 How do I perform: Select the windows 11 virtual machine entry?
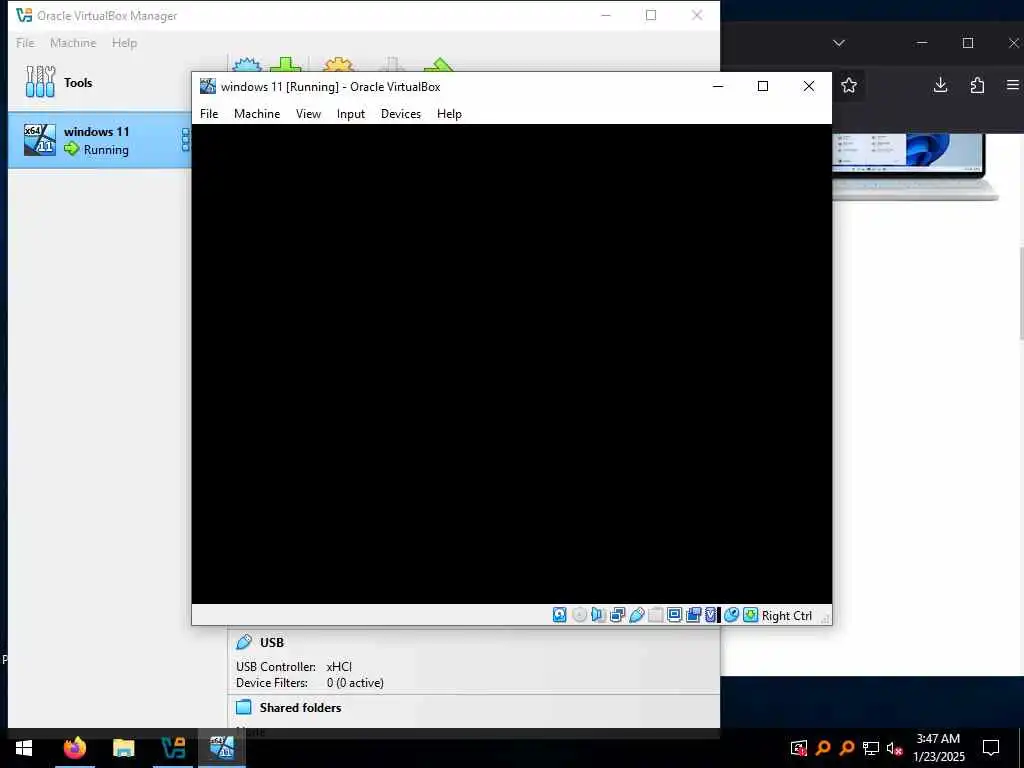click(99, 140)
